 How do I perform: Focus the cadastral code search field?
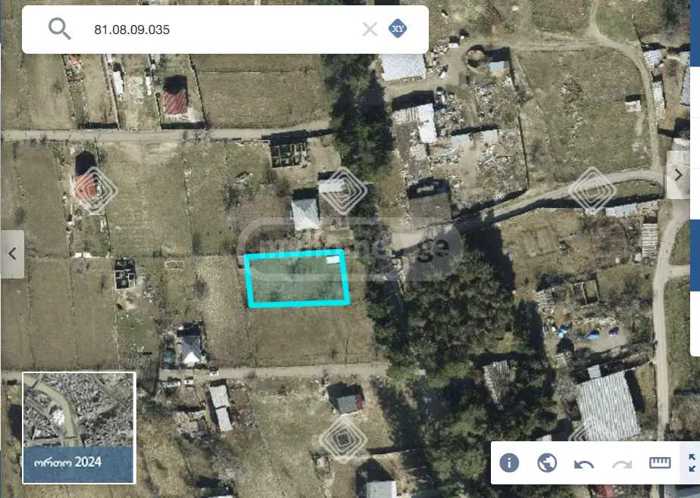(221, 29)
